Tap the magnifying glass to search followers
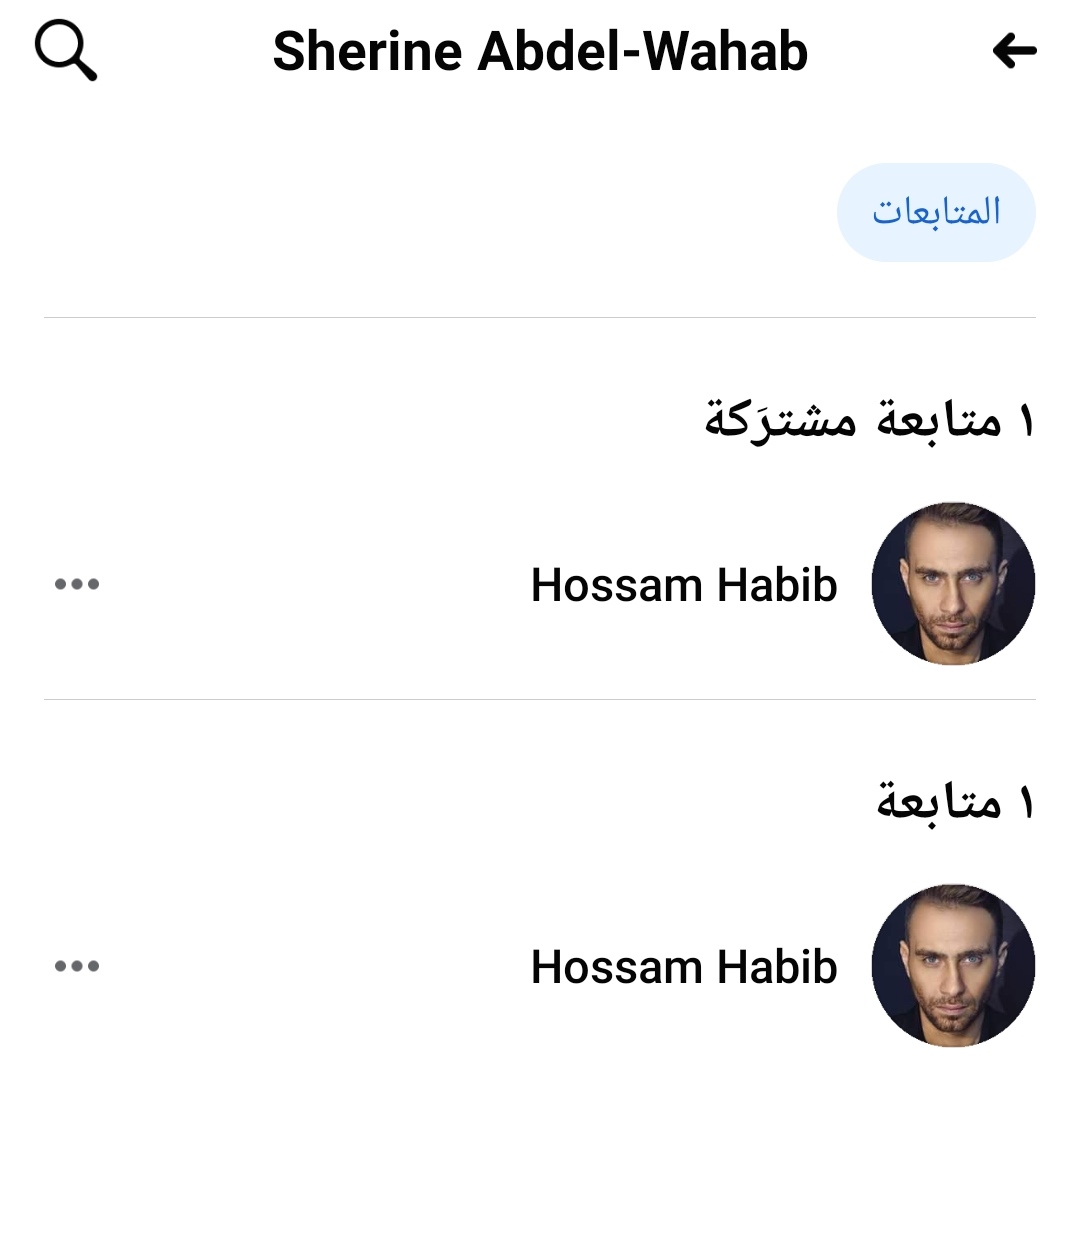 pos(65,50)
